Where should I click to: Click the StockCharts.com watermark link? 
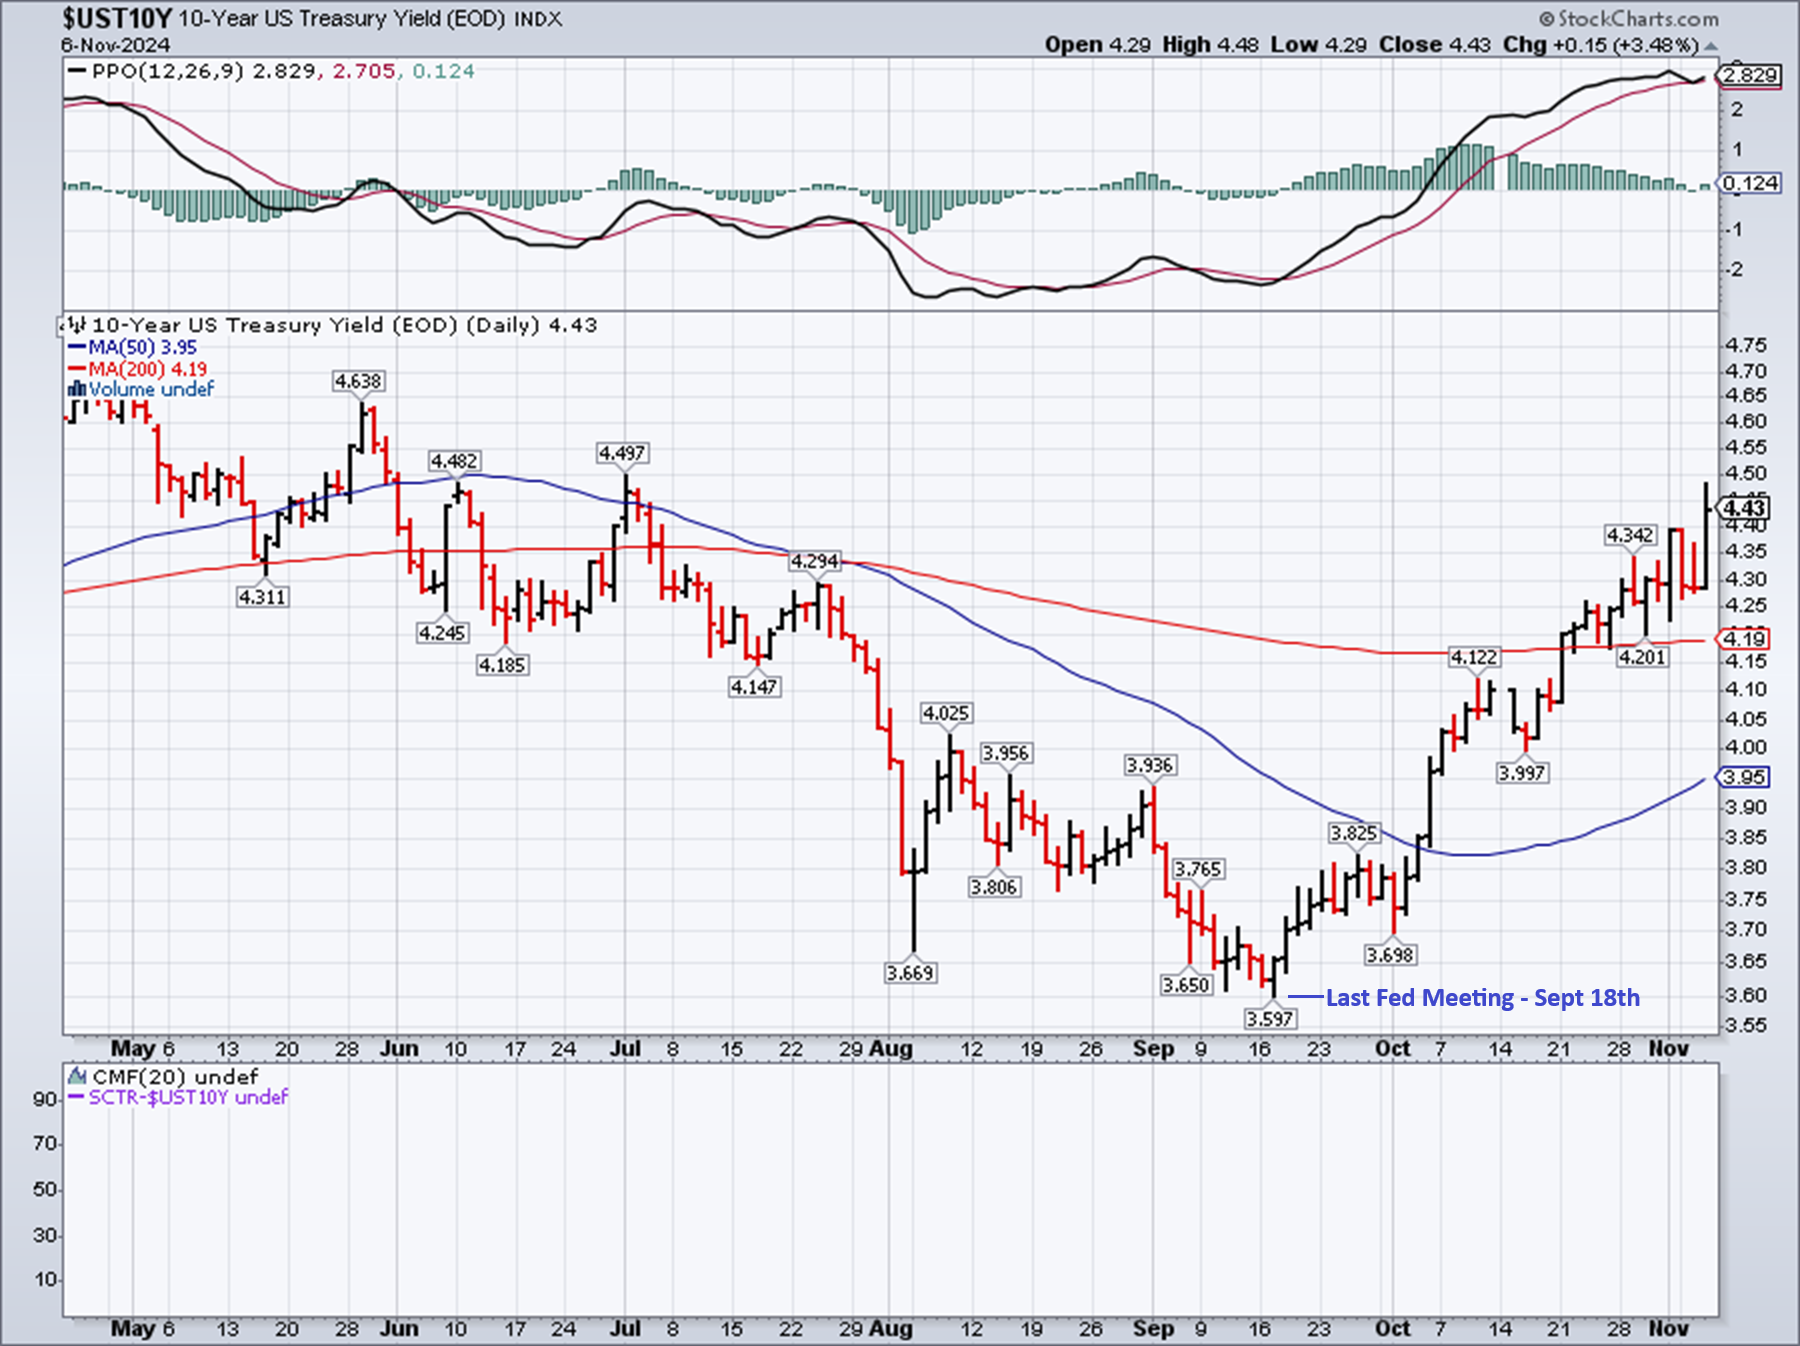tap(1638, 19)
